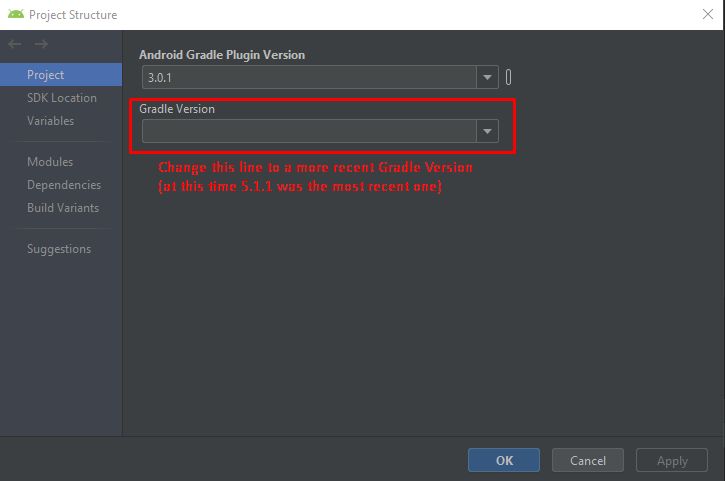Screen dimensions: 725x481
Task: Confirm with the OK button
Action: point(504,460)
